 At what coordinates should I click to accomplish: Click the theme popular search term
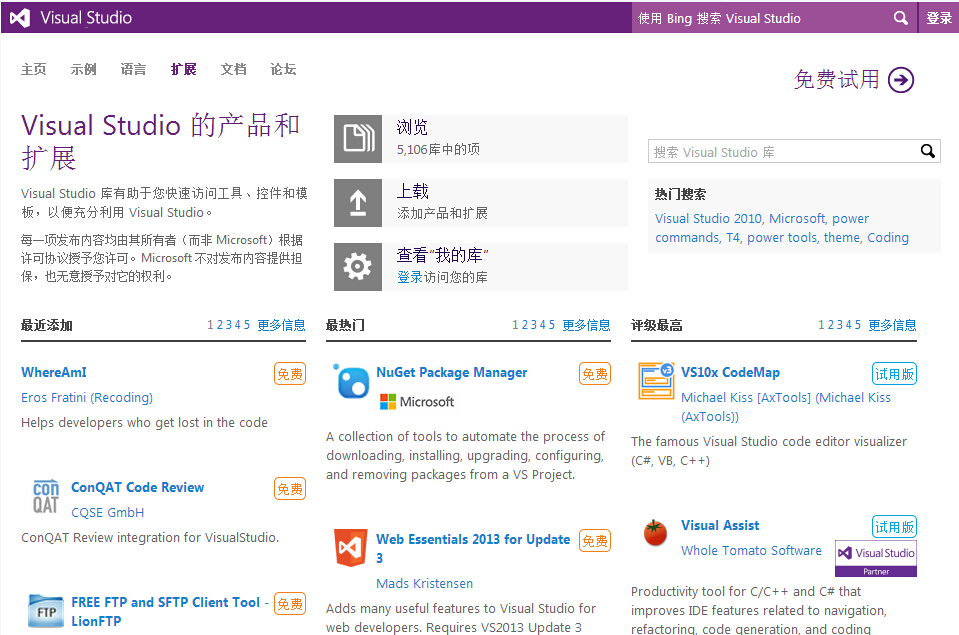[842, 237]
